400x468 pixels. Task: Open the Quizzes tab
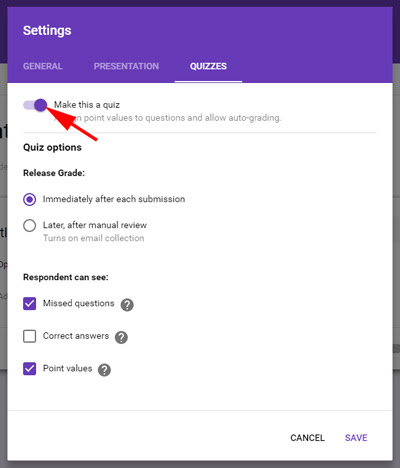[208, 66]
